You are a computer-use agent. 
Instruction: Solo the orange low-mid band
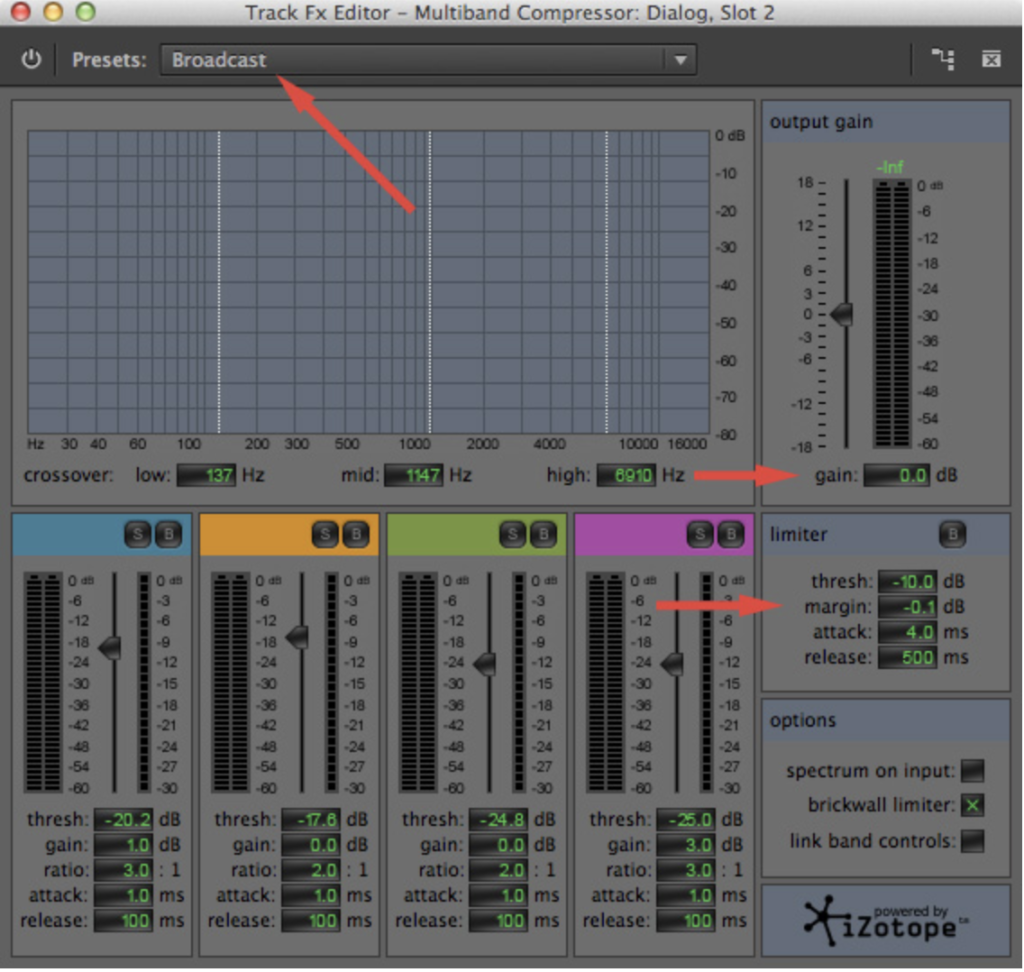pos(325,534)
